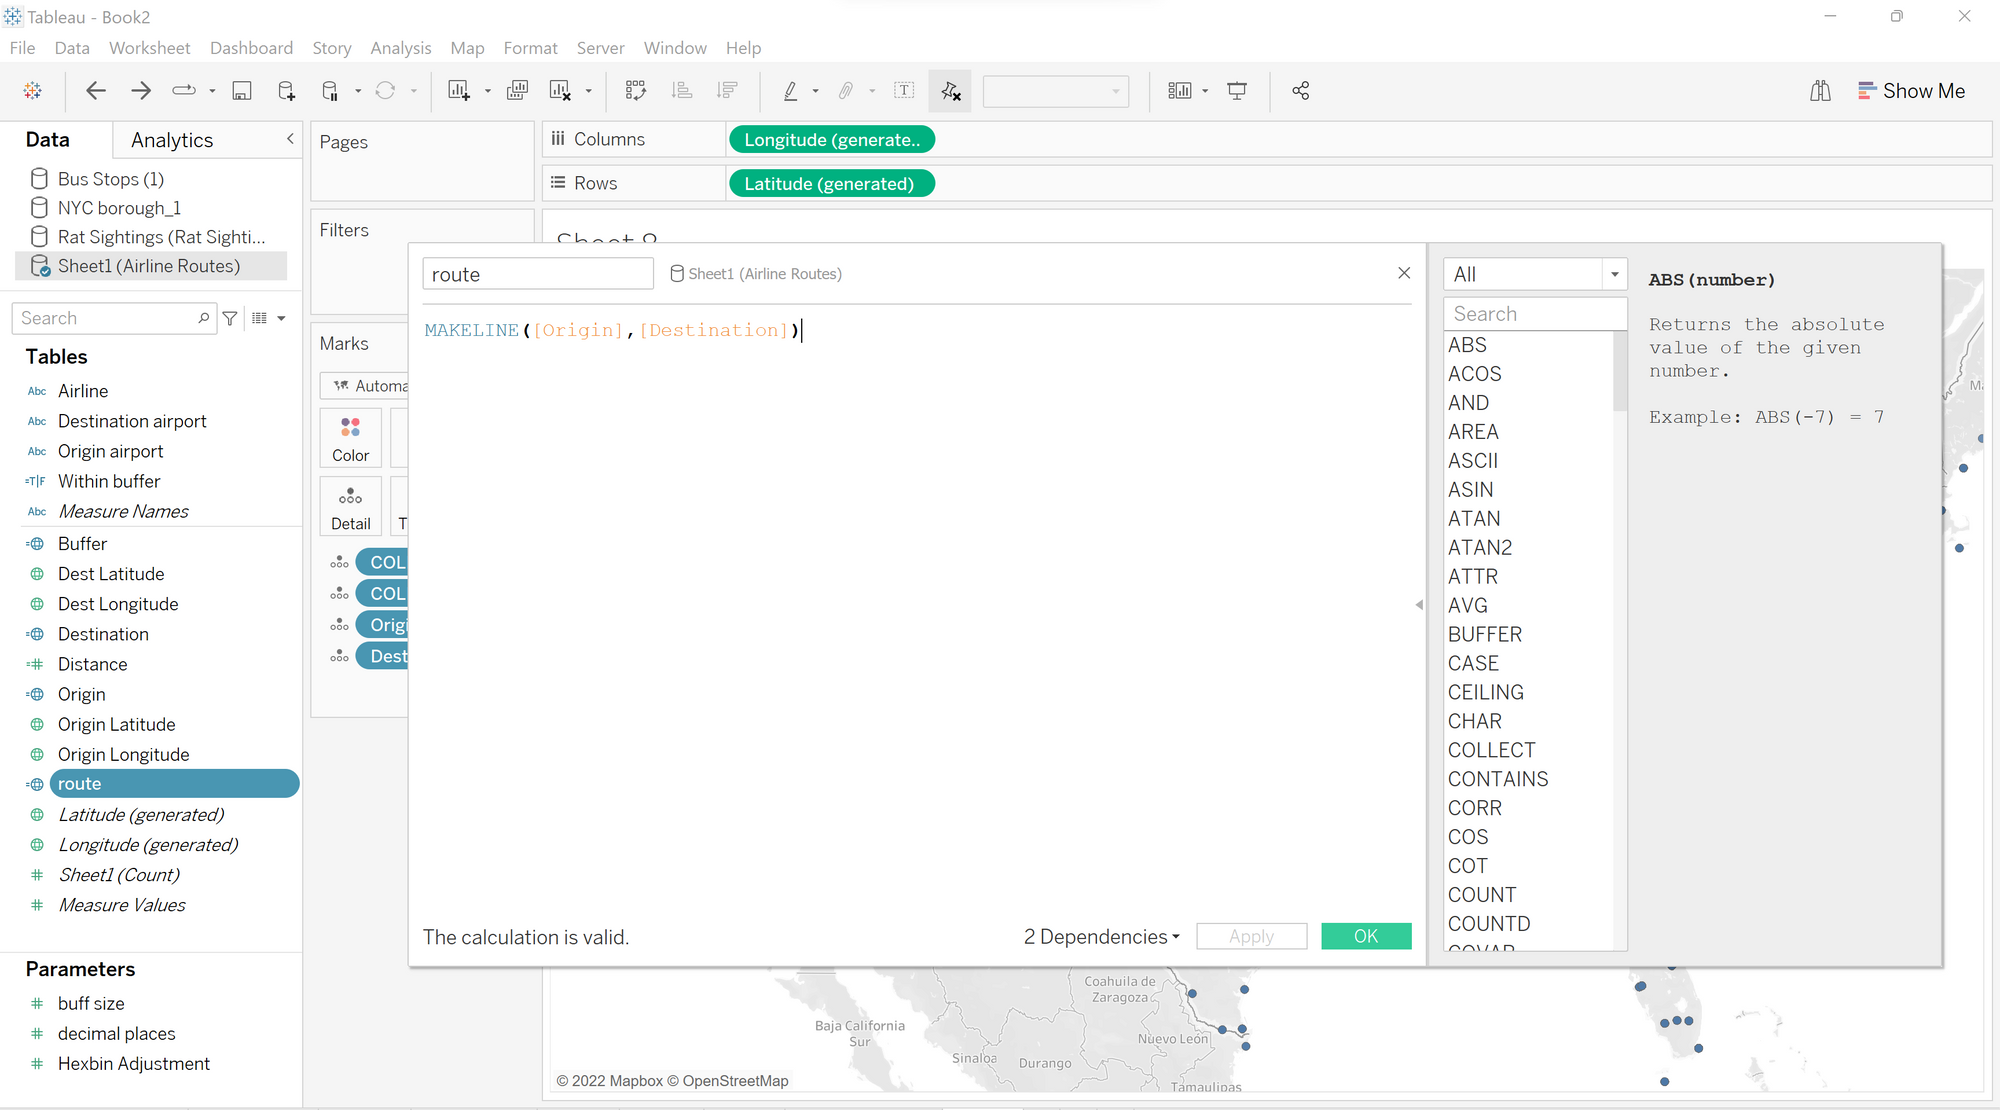
Task: Click the filter fields icon by search
Action: point(230,318)
